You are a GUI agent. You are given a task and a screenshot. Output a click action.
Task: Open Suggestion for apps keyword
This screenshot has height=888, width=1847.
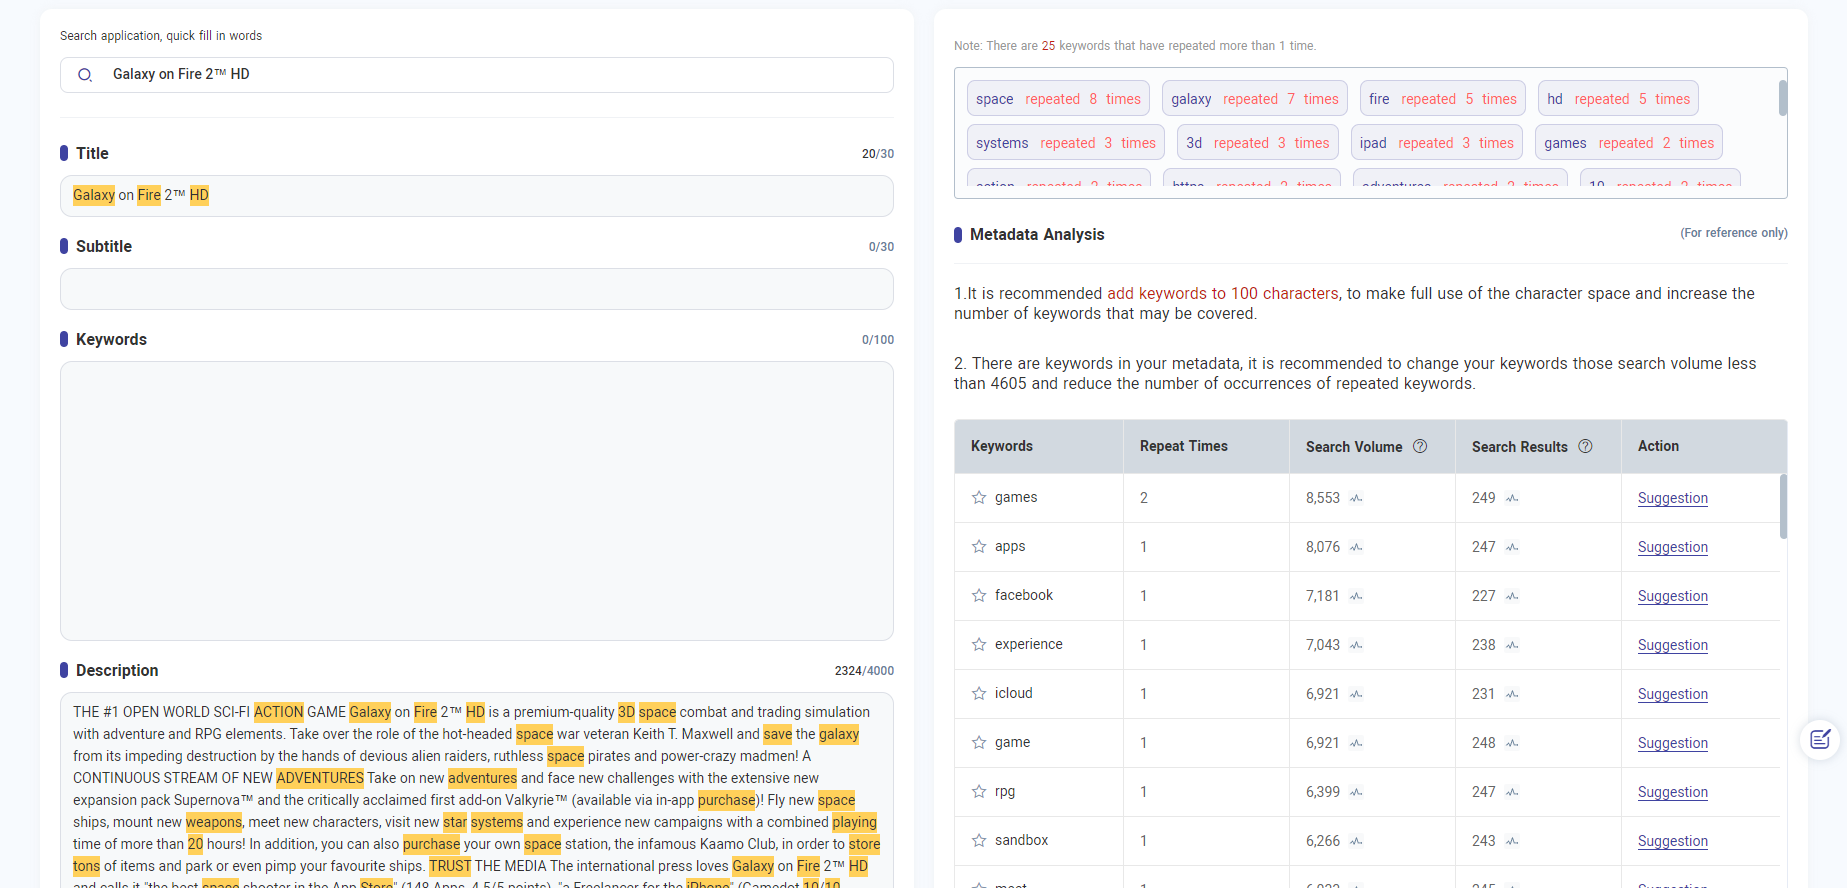(x=1672, y=547)
